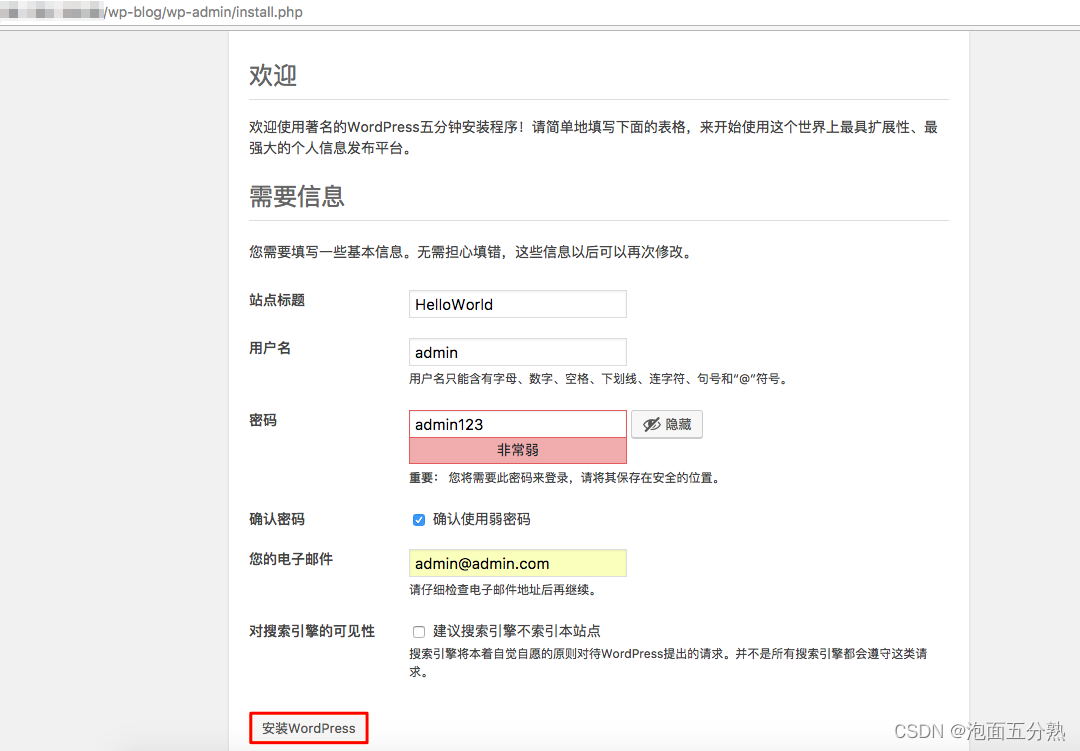Click the crossed-out eye icon in the 隐藏 button
Screen dimensions: 1080x751
[651, 424]
